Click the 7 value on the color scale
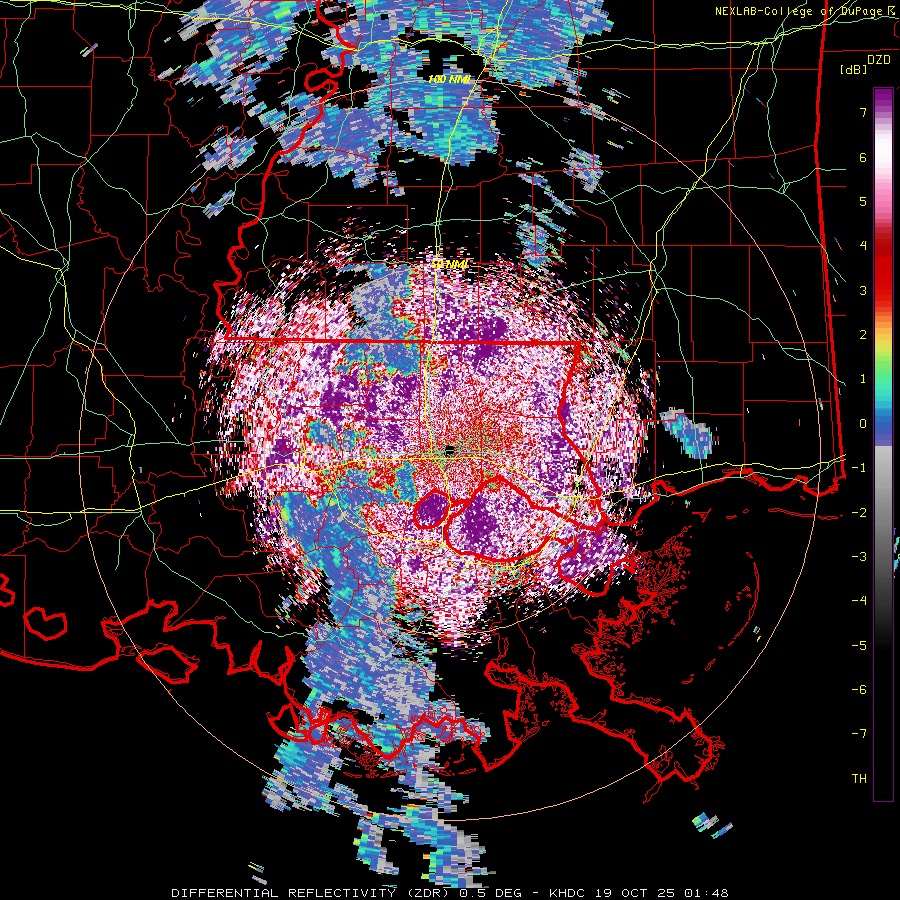Image resolution: width=900 pixels, height=900 pixels. tap(863, 112)
